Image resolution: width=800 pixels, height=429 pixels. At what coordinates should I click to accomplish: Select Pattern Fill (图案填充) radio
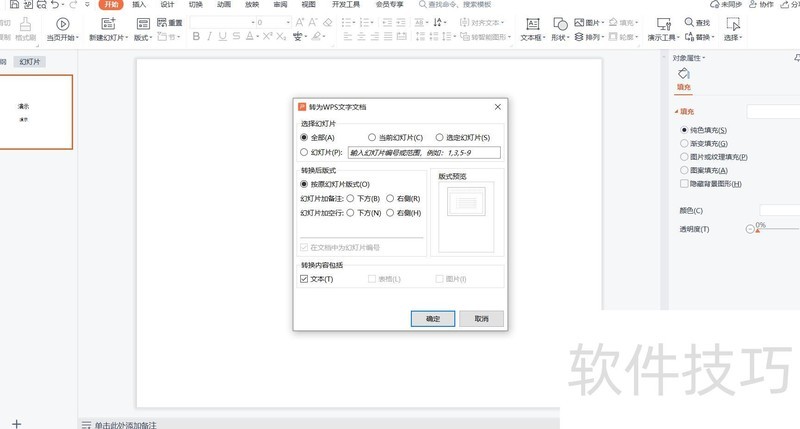pos(684,170)
